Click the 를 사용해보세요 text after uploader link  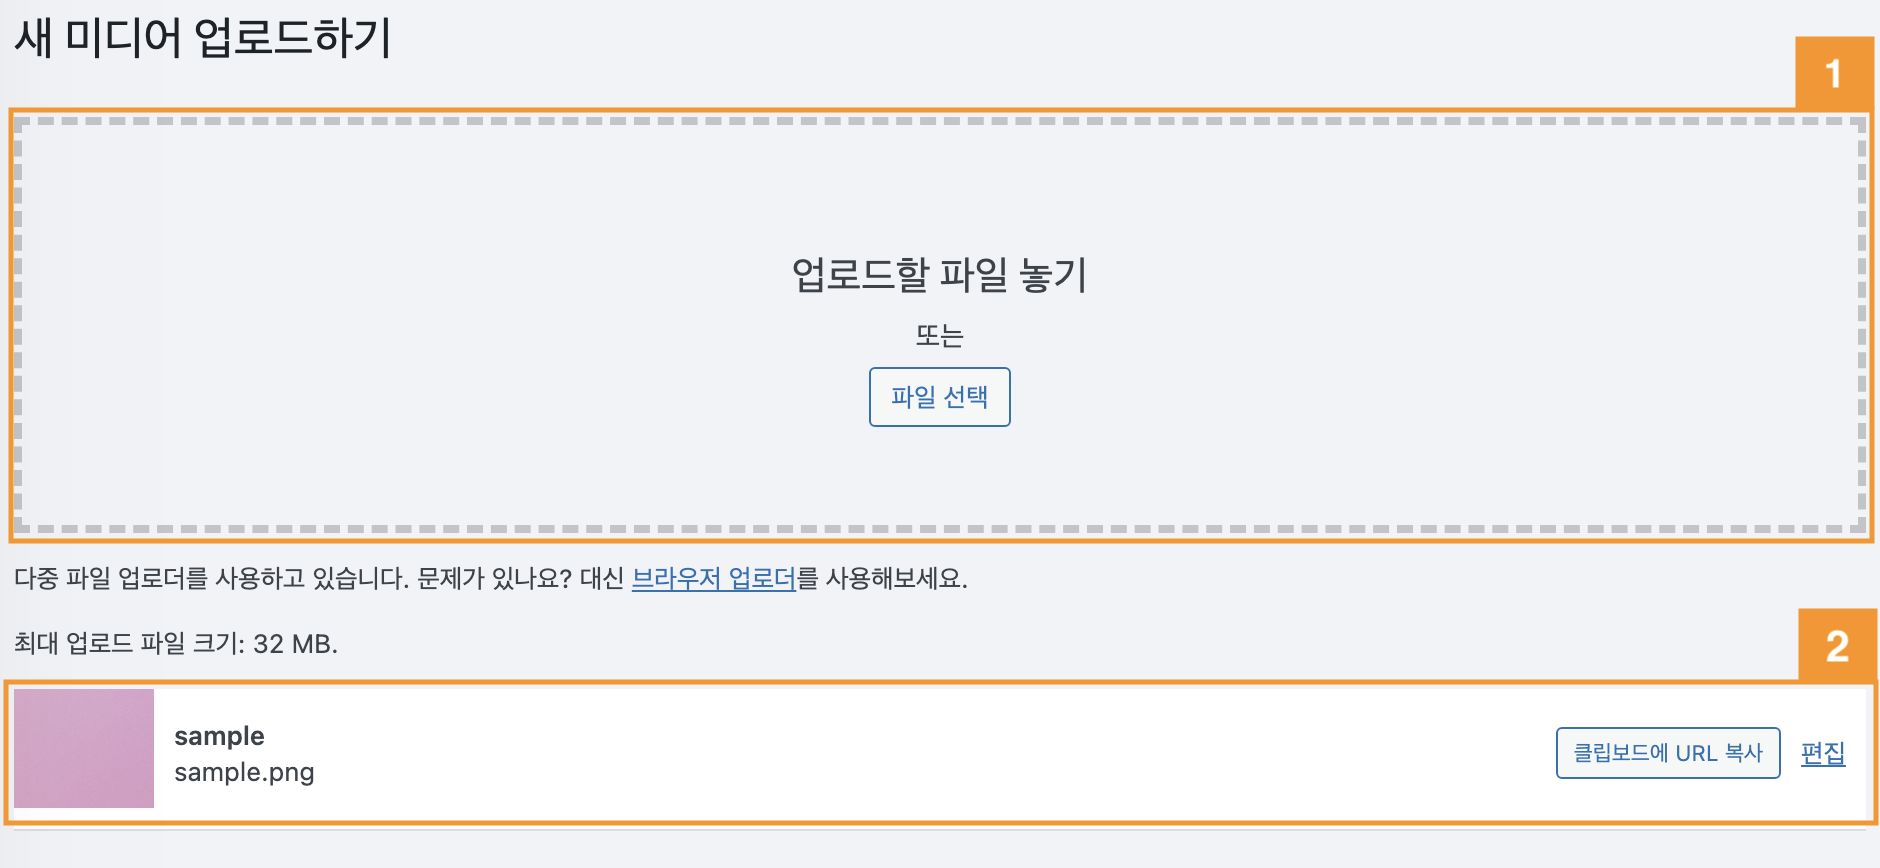tap(882, 578)
